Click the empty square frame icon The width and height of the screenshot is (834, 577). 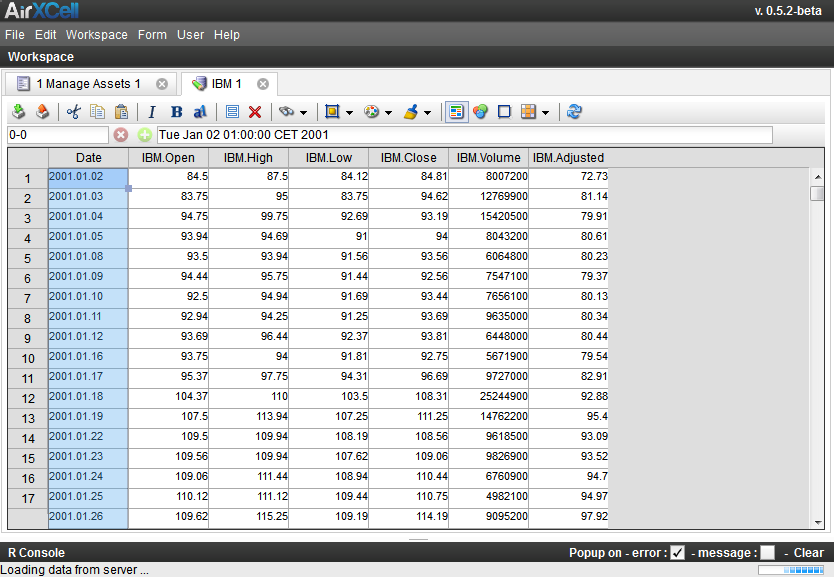(504, 112)
